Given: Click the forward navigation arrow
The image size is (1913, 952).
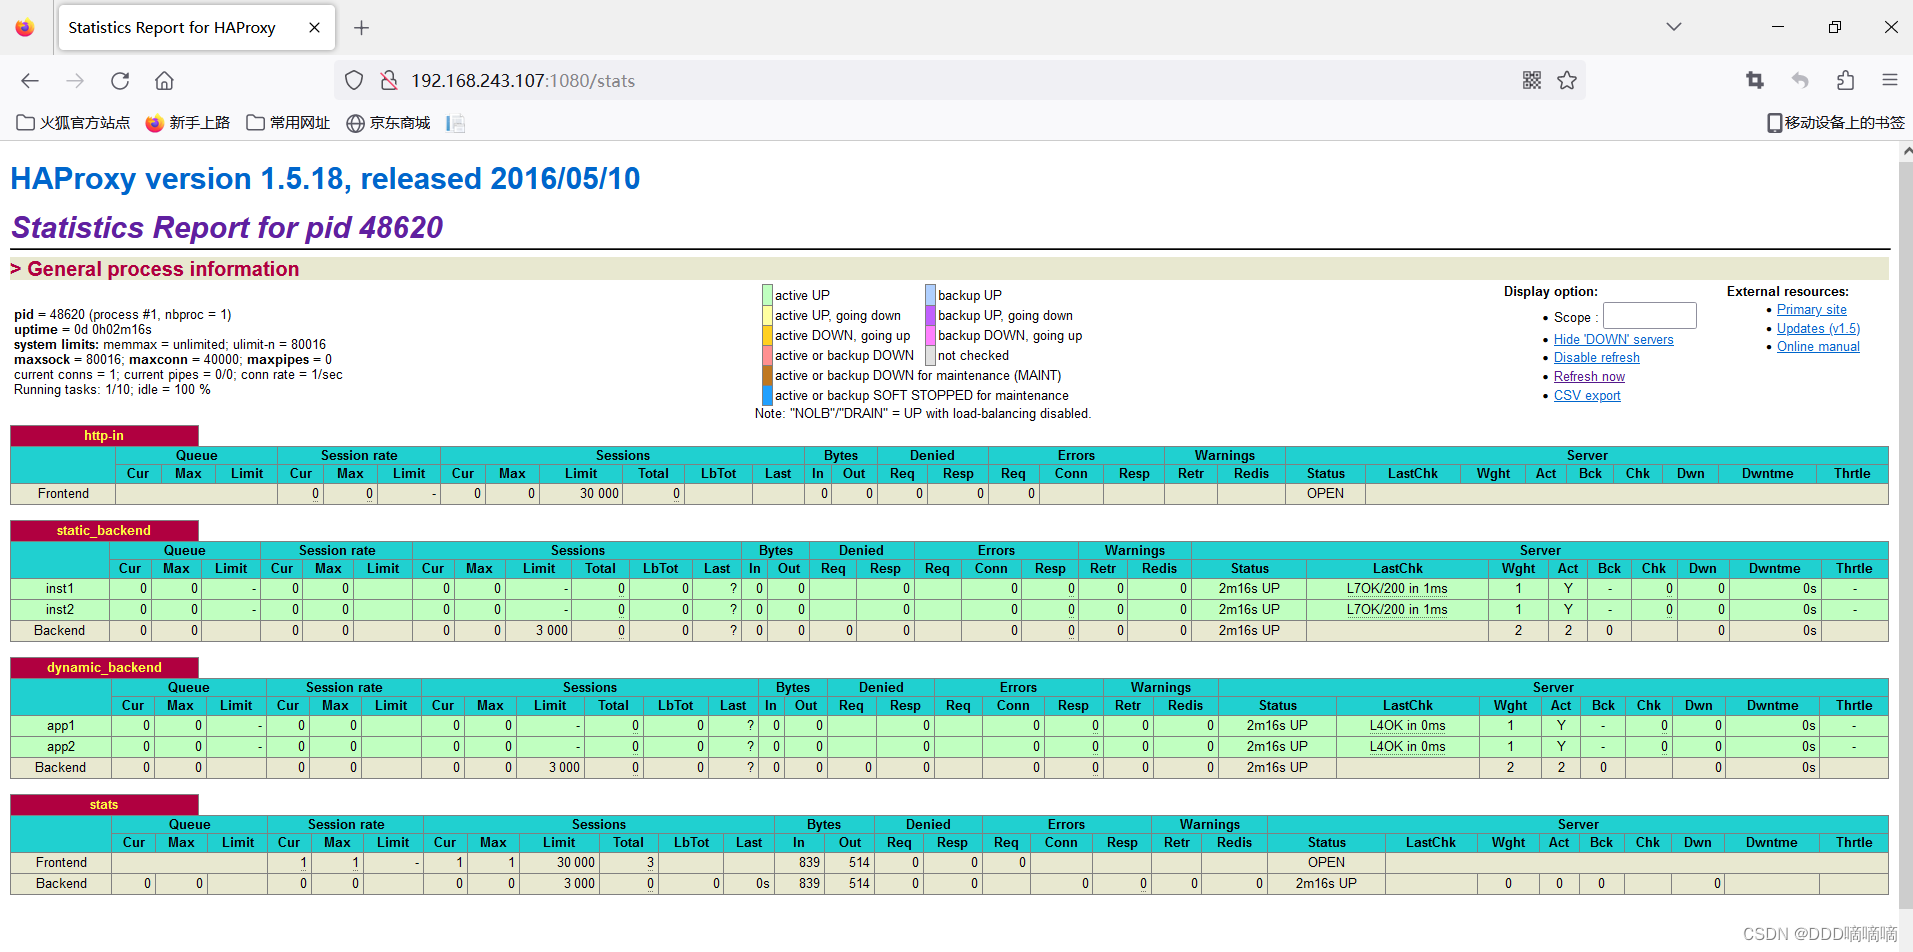Looking at the screenshot, I should pyautogui.click(x=75, y=81).
